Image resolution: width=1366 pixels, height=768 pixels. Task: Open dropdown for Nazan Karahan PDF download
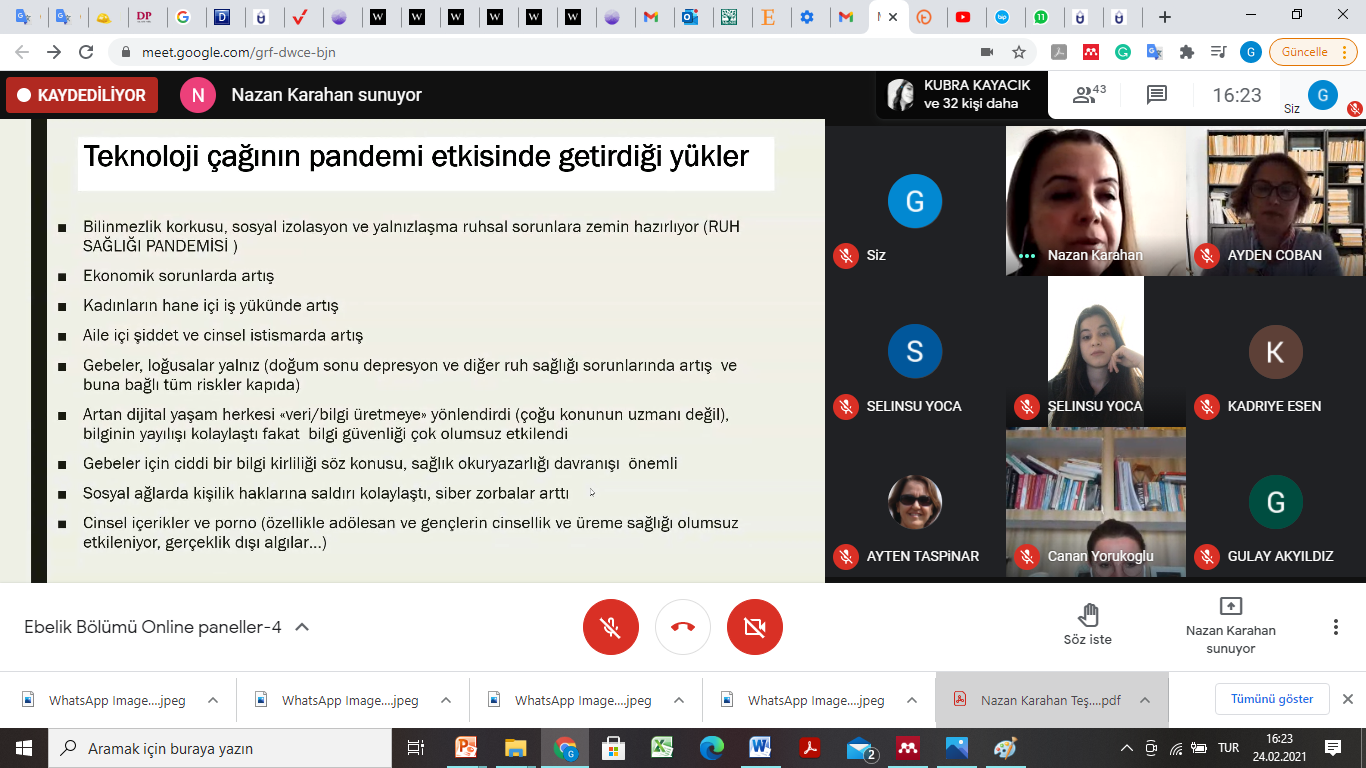(x=1145, y=700)
